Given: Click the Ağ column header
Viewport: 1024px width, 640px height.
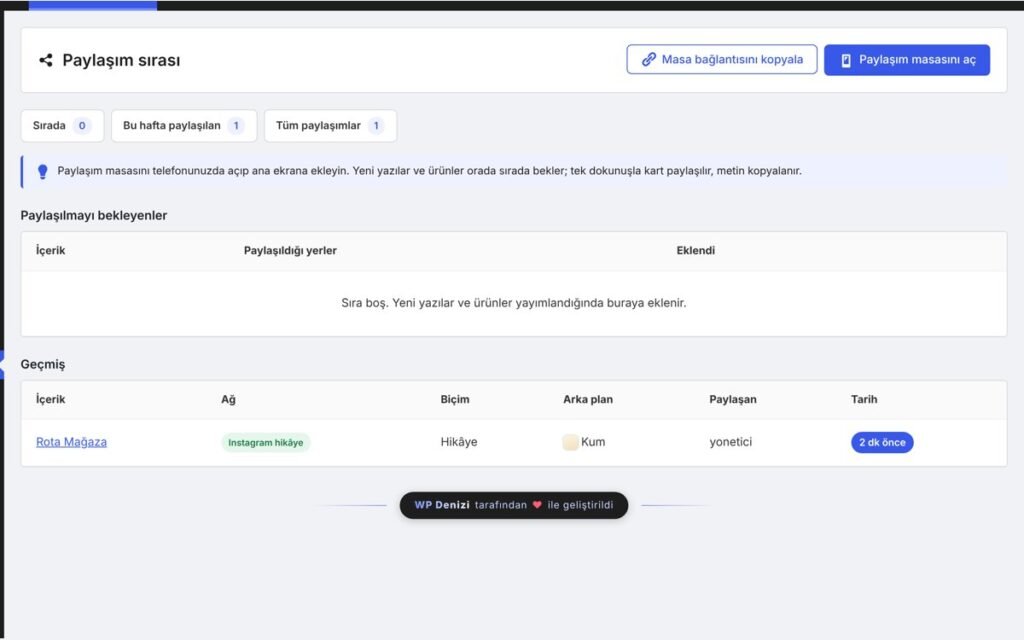Looking at the screenshot, I should click(x=228, y=399).
